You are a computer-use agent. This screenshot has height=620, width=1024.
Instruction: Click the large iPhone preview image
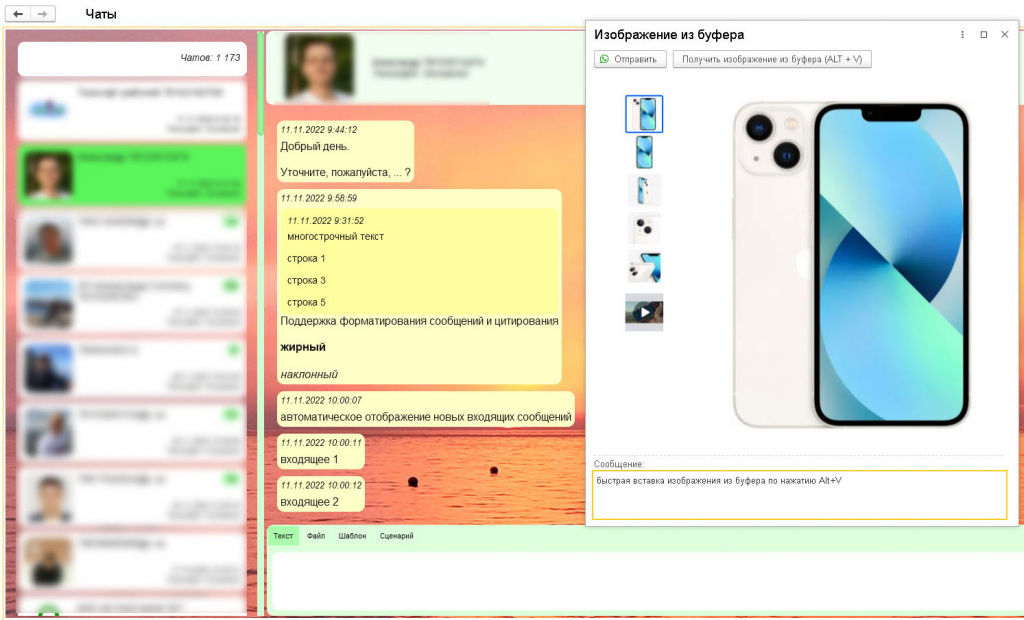(x=850, y=265)
